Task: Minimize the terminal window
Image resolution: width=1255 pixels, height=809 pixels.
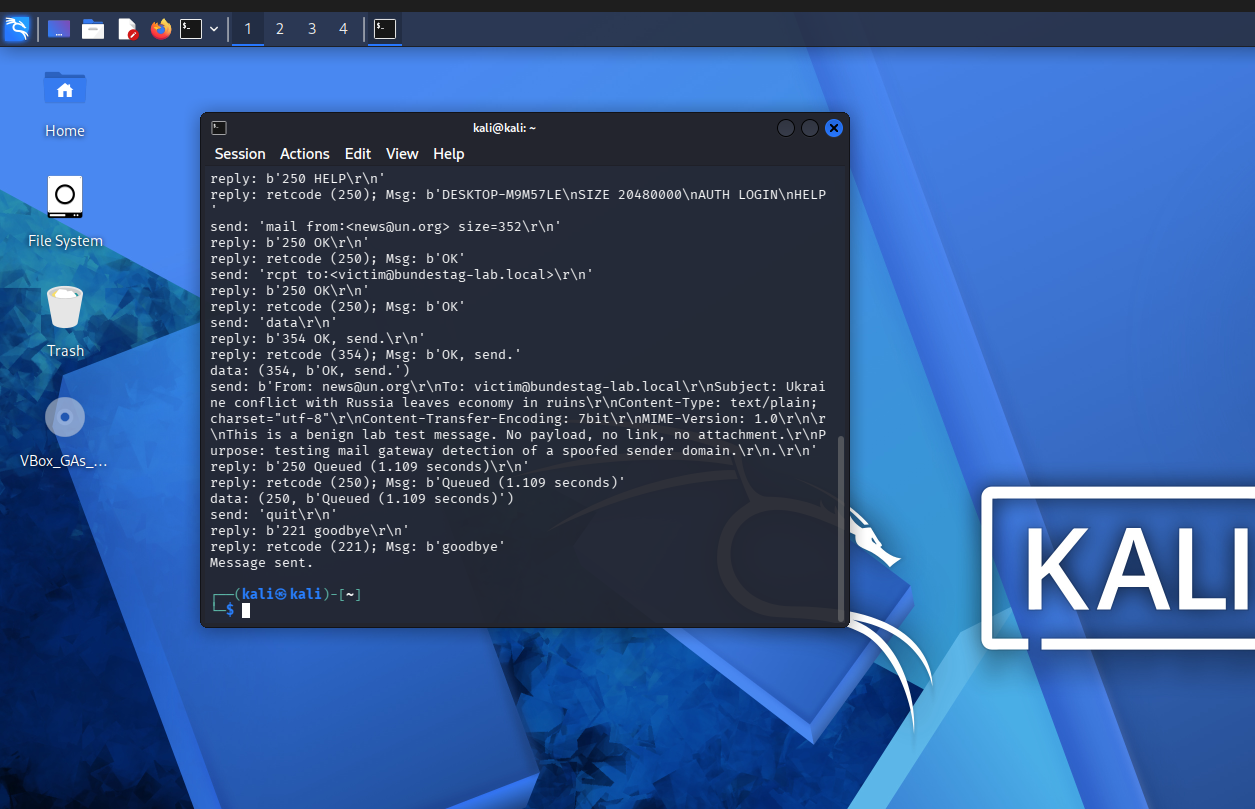Action: (786, 128)
